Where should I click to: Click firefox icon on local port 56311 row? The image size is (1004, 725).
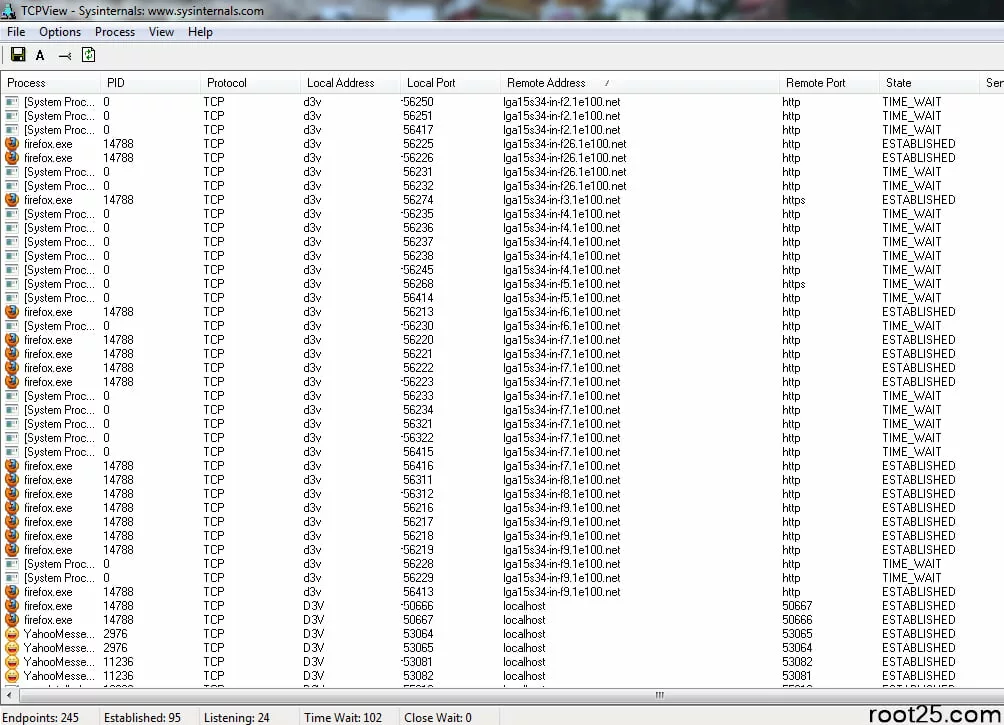[12, 480]
